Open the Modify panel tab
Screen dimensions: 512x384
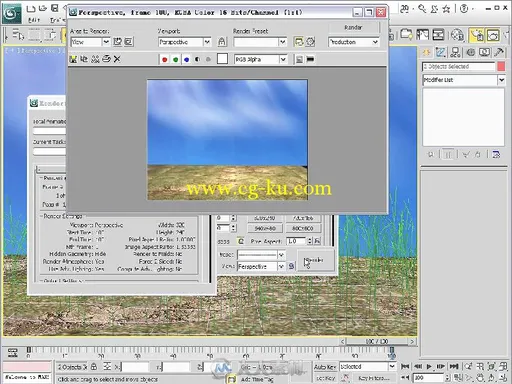[441, 52]
